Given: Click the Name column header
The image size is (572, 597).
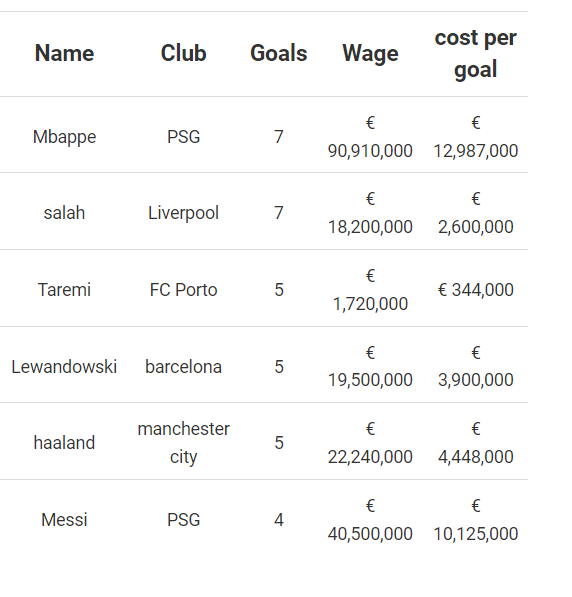Looking at the screenshot, I should (64, 53).
